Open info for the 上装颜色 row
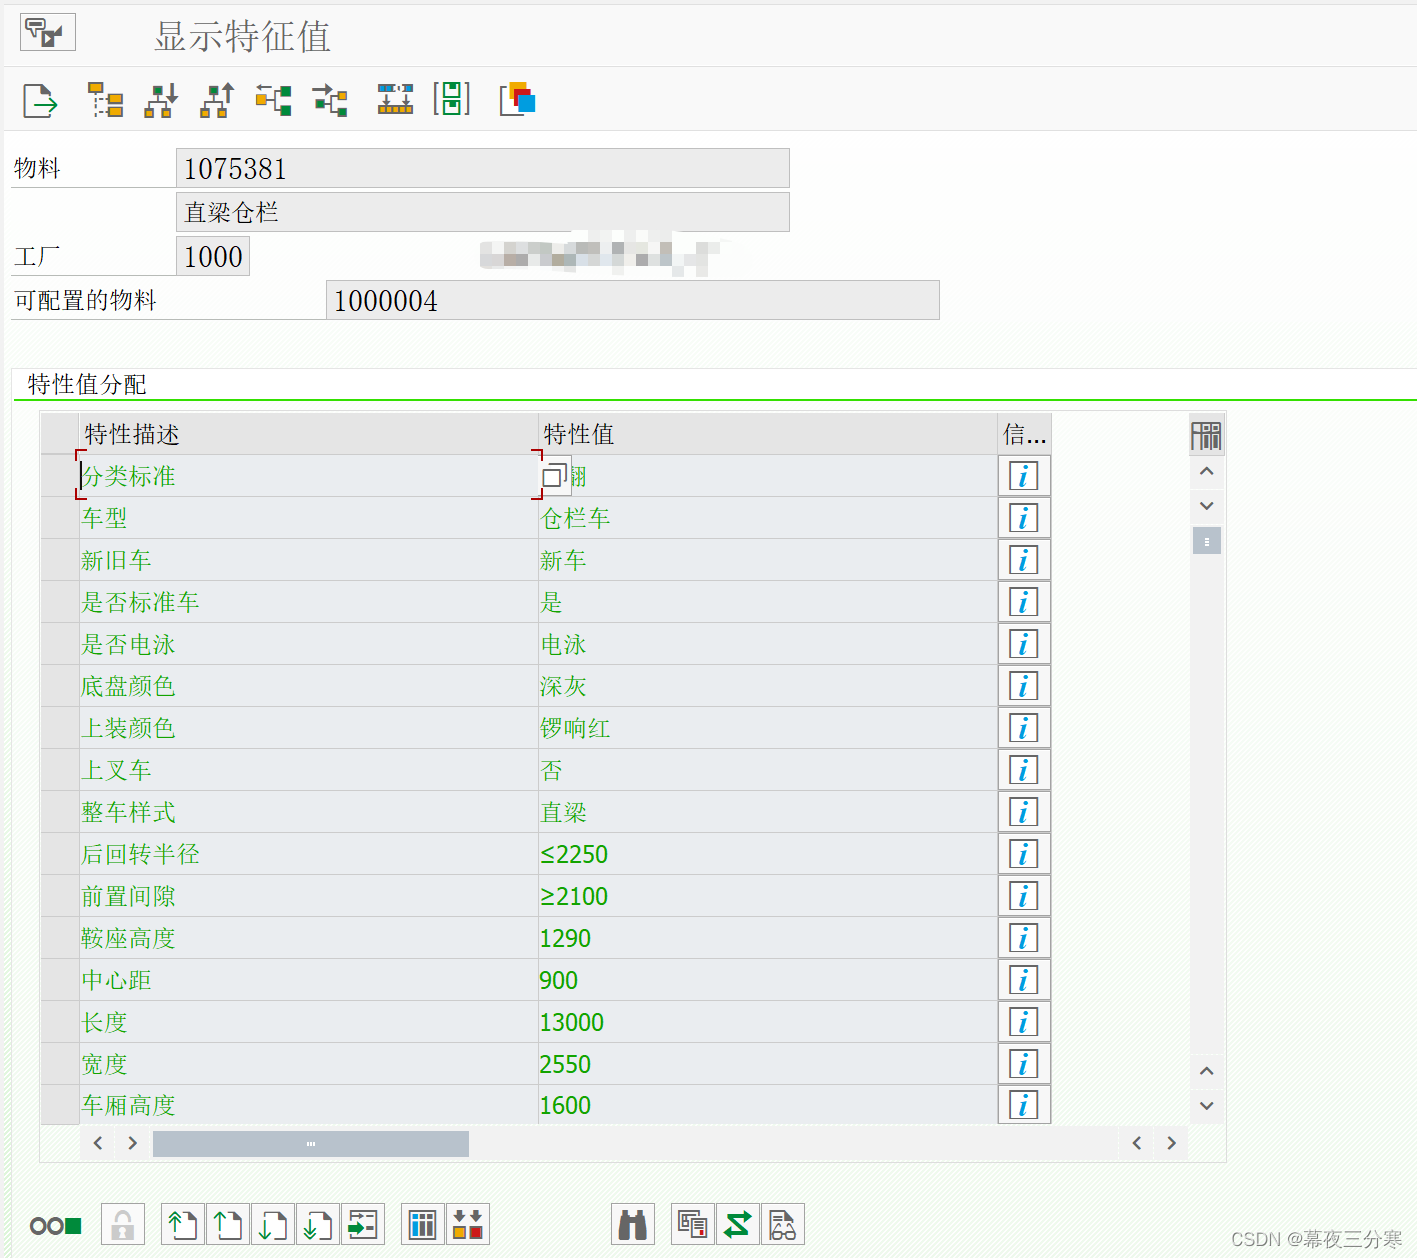Viewport: 1417px width, 1258px height. point(1023,728)
